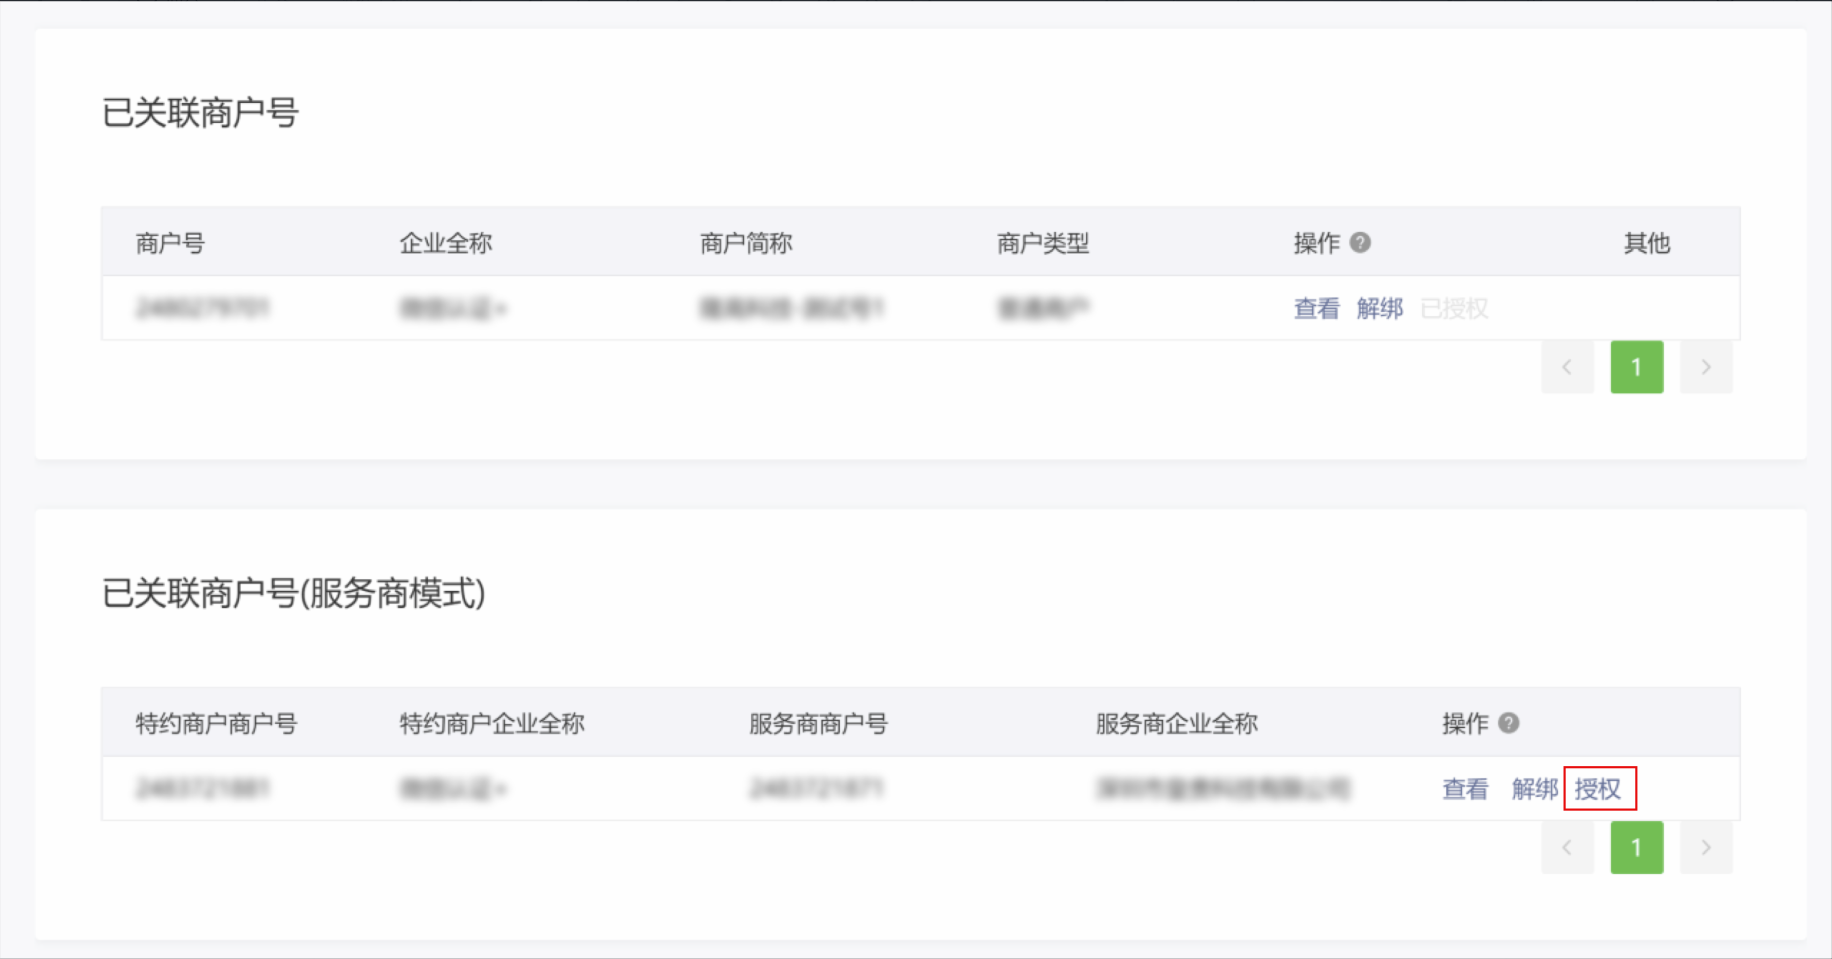The width and height of the screenshot is (1832, 959).
Task: Click 查看 in the first merchant row
Action: click(x=1316, y=308)
